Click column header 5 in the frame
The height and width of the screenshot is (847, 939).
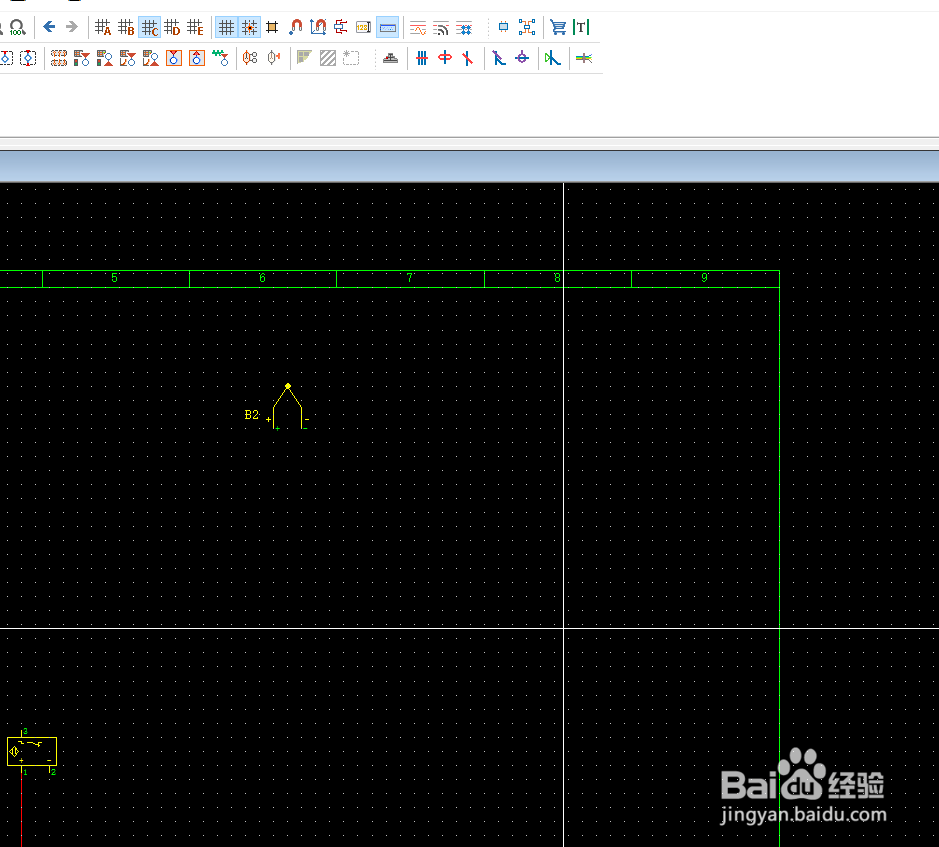(115, 278)
